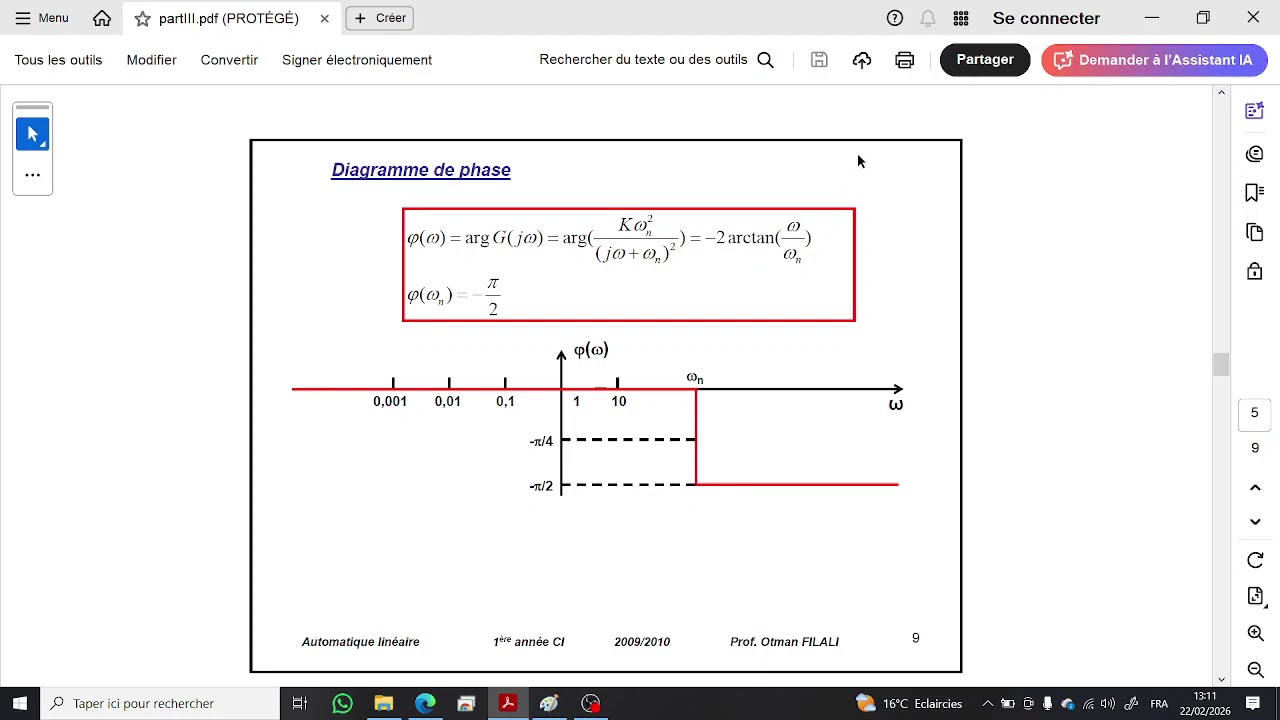Click the scrollbar up arrow
The height and width of the screenshot is (720, 1280).
pos(1221,93)
